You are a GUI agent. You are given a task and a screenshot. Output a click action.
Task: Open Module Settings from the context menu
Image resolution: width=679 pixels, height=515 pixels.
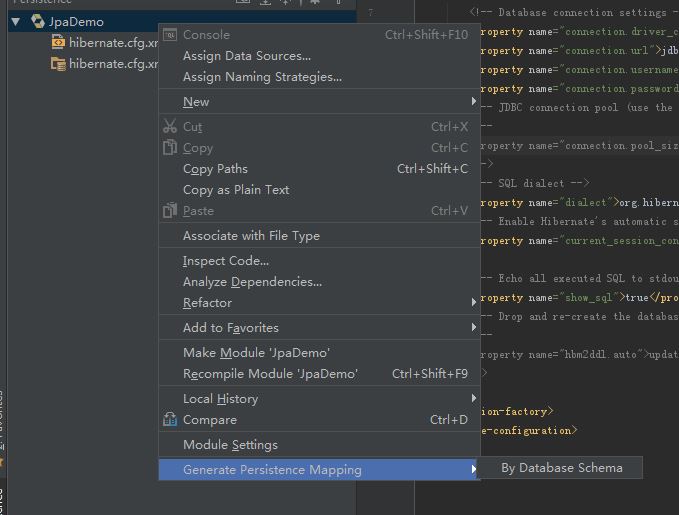click(x=230, y=445)
